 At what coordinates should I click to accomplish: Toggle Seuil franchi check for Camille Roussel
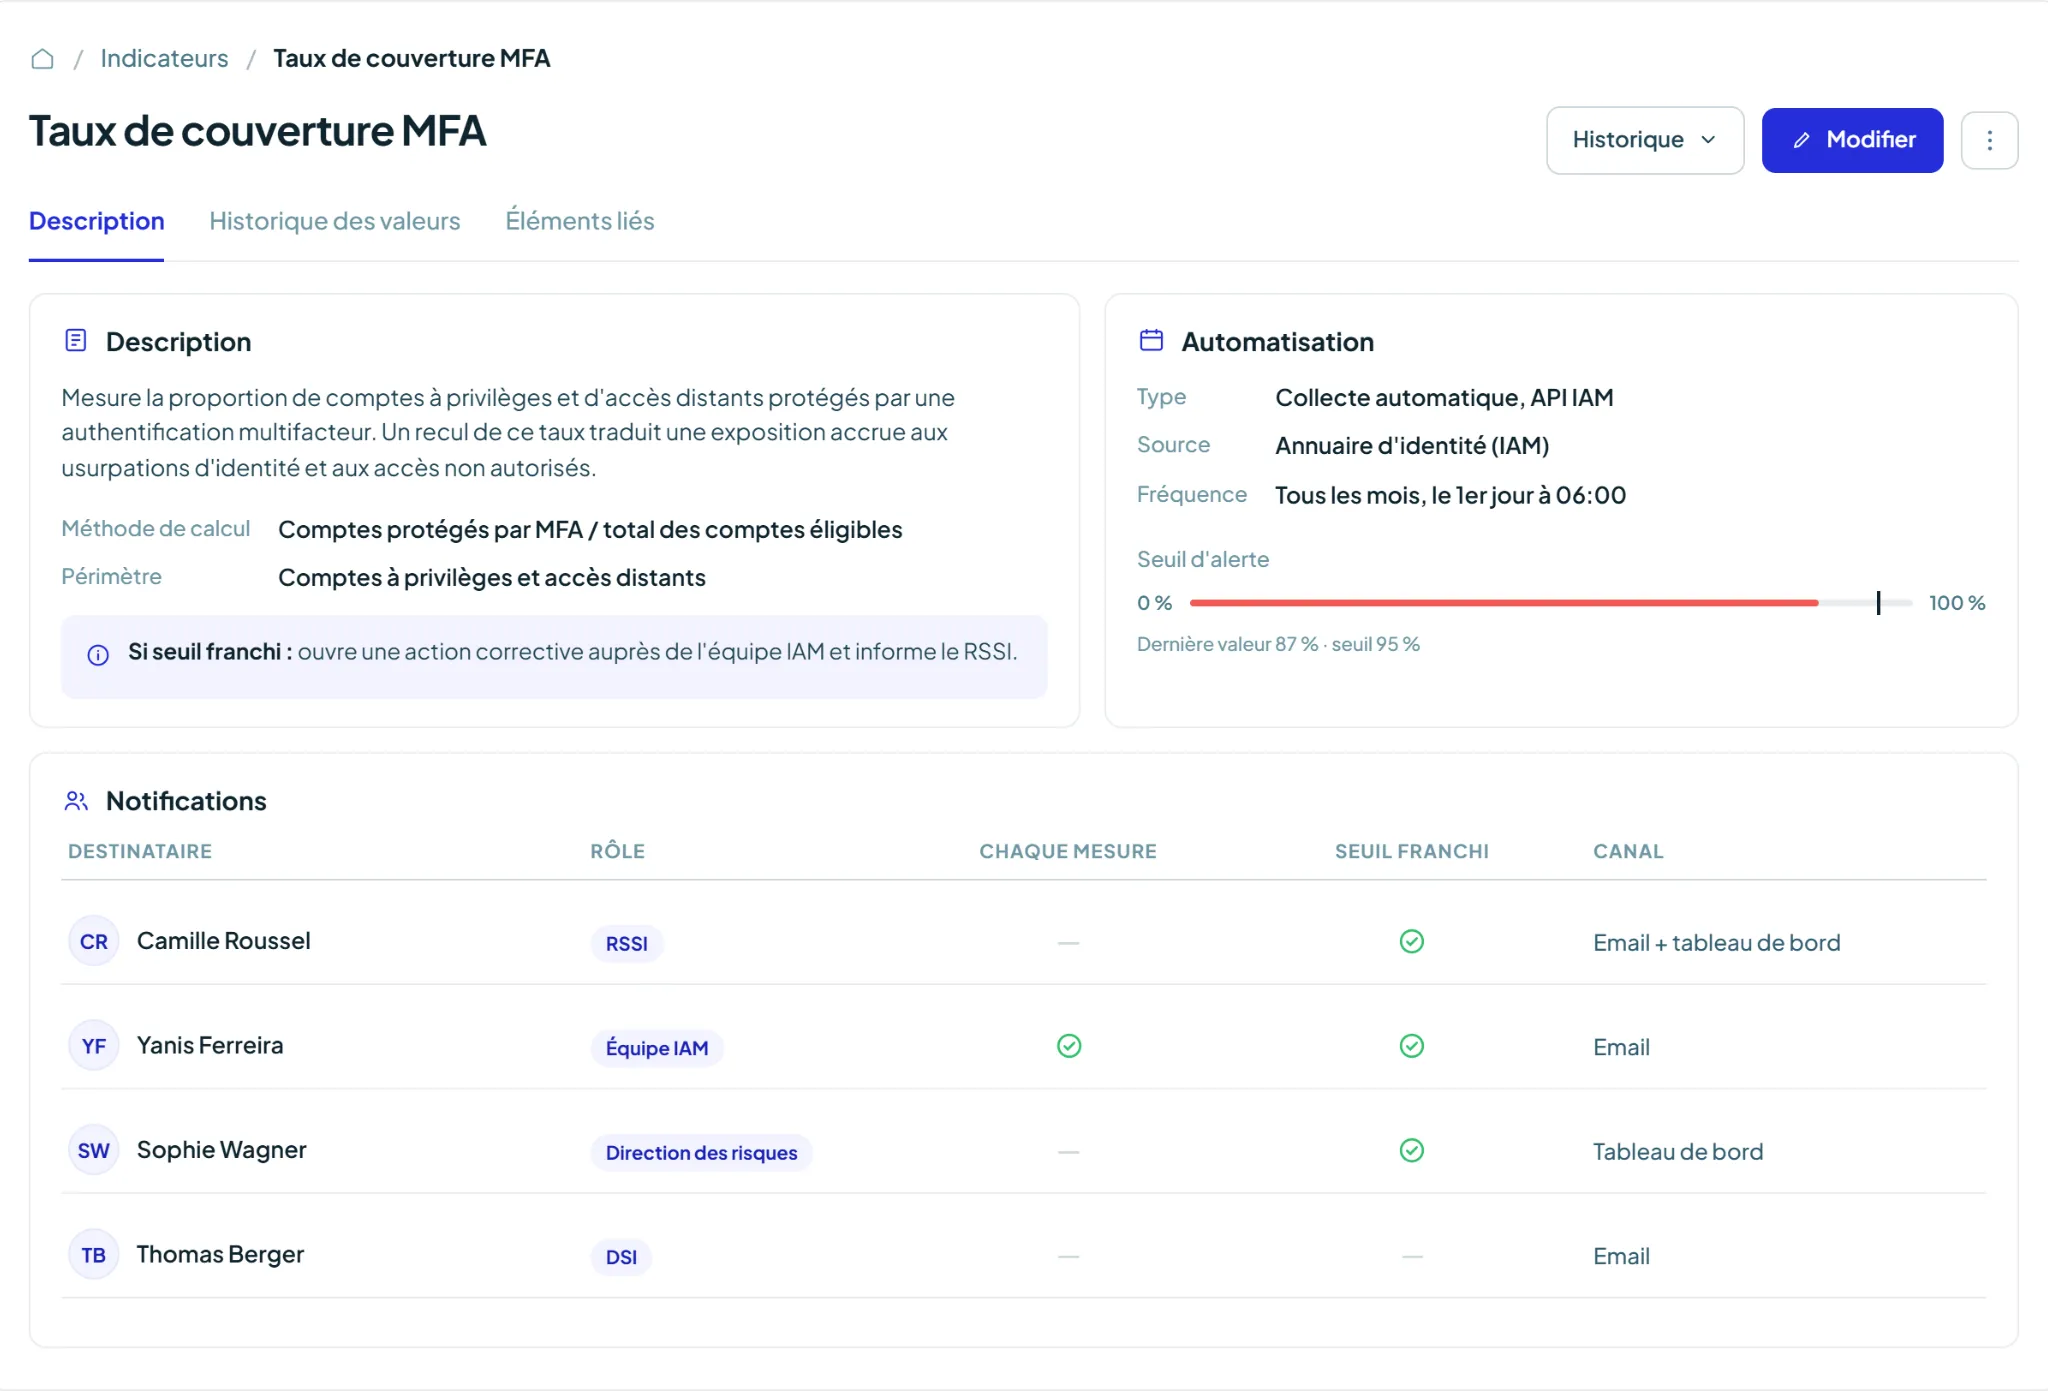click(1412, 941)
